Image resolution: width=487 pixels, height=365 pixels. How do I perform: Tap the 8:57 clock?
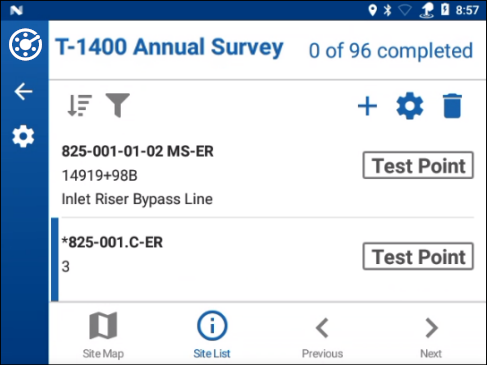(x=467, y=10)
